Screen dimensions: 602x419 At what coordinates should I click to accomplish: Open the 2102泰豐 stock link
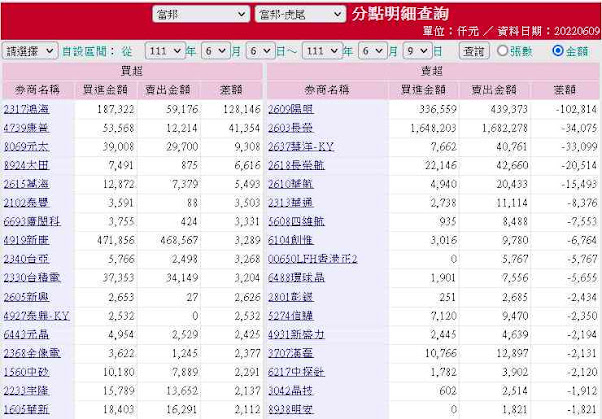point(26,202)
